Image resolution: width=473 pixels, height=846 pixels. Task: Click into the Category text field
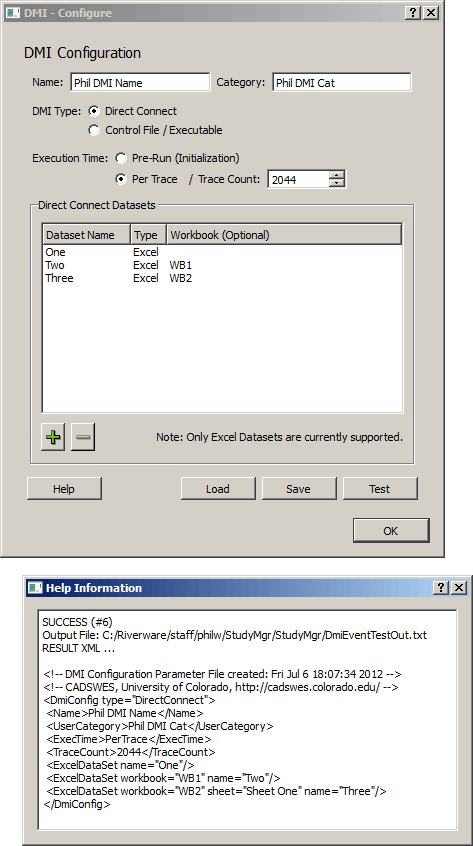tap(341, 83)
